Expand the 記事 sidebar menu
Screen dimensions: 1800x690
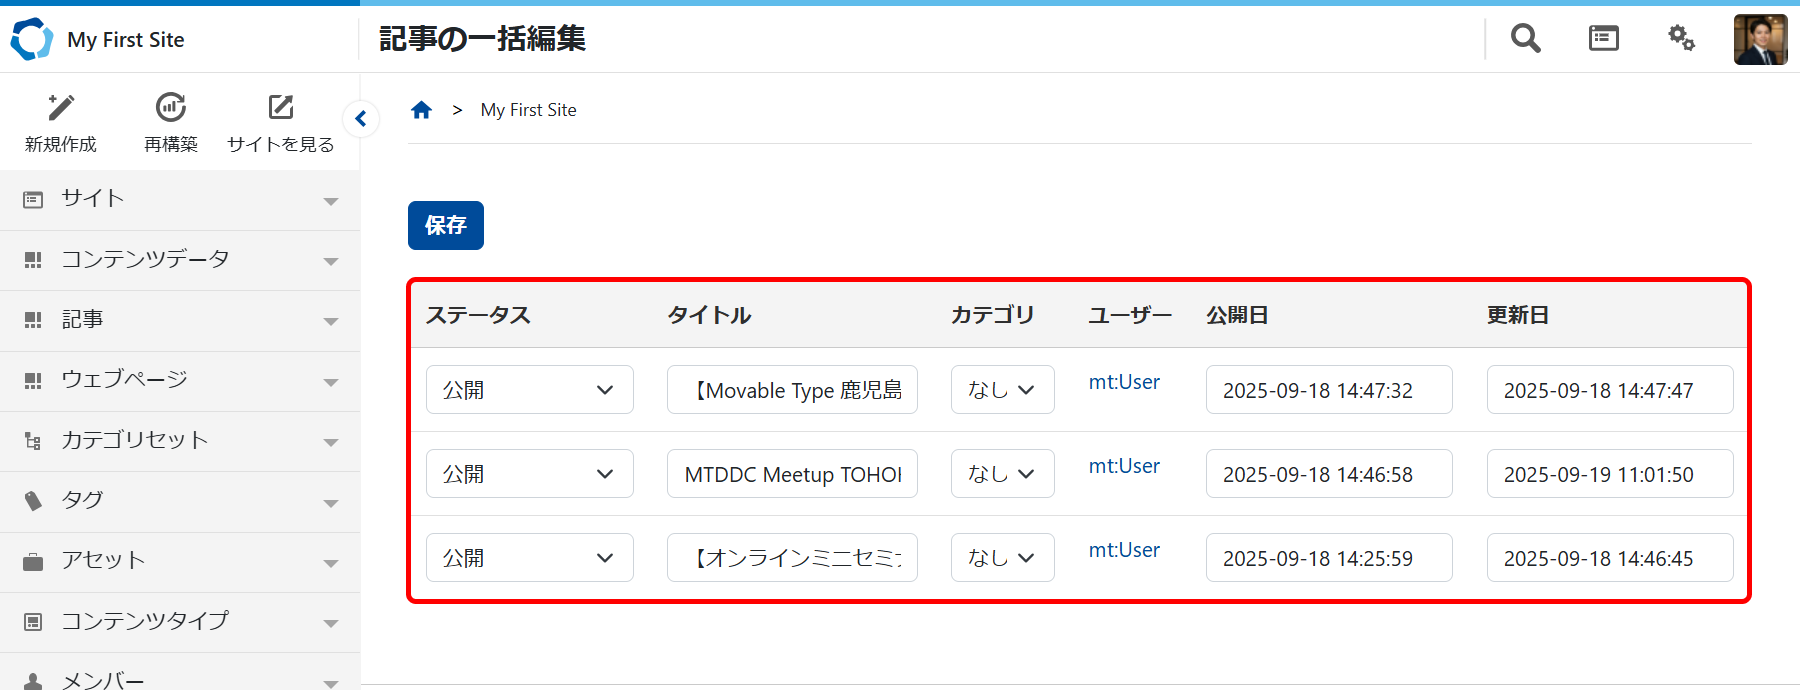180,320
